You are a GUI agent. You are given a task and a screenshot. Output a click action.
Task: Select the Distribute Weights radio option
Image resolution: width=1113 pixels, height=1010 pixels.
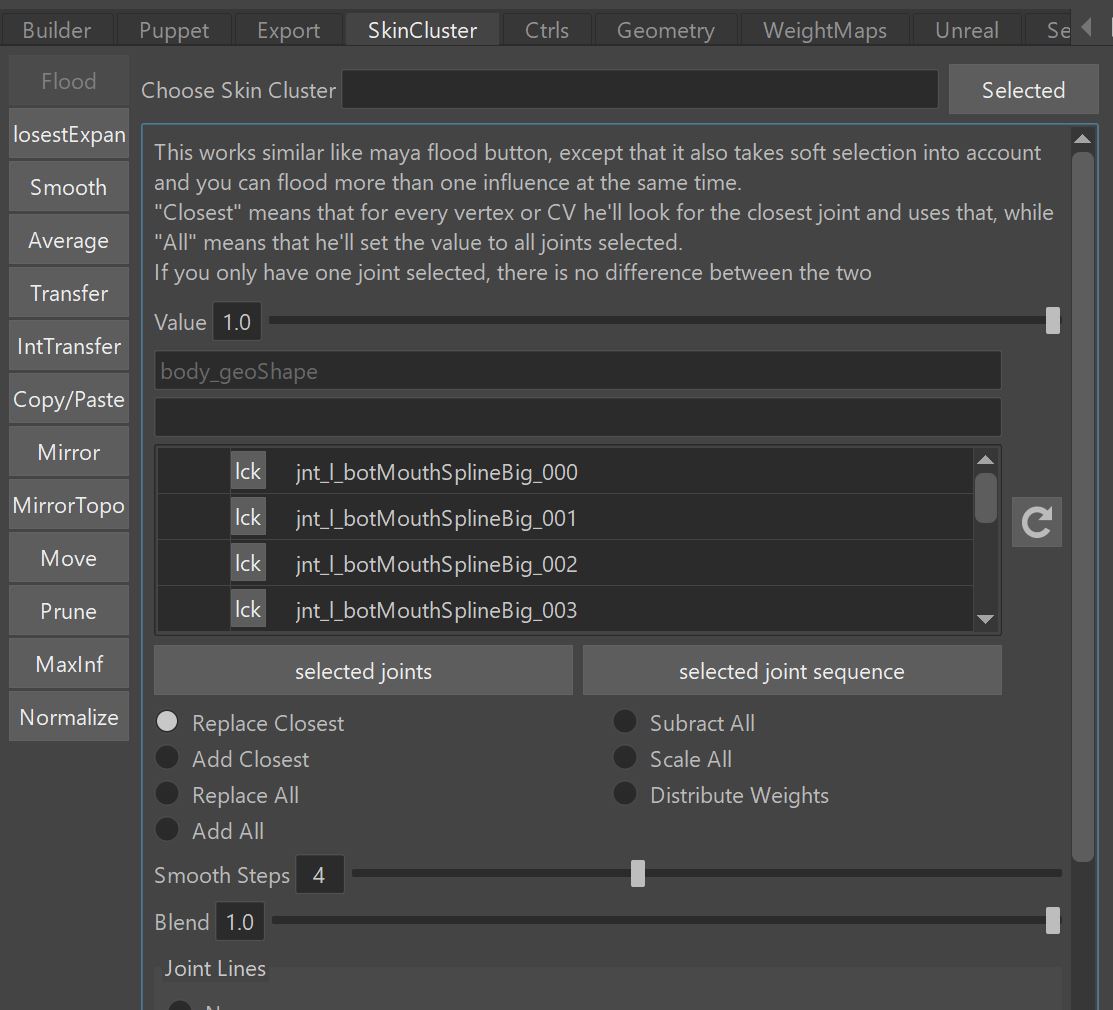(625, 793)
